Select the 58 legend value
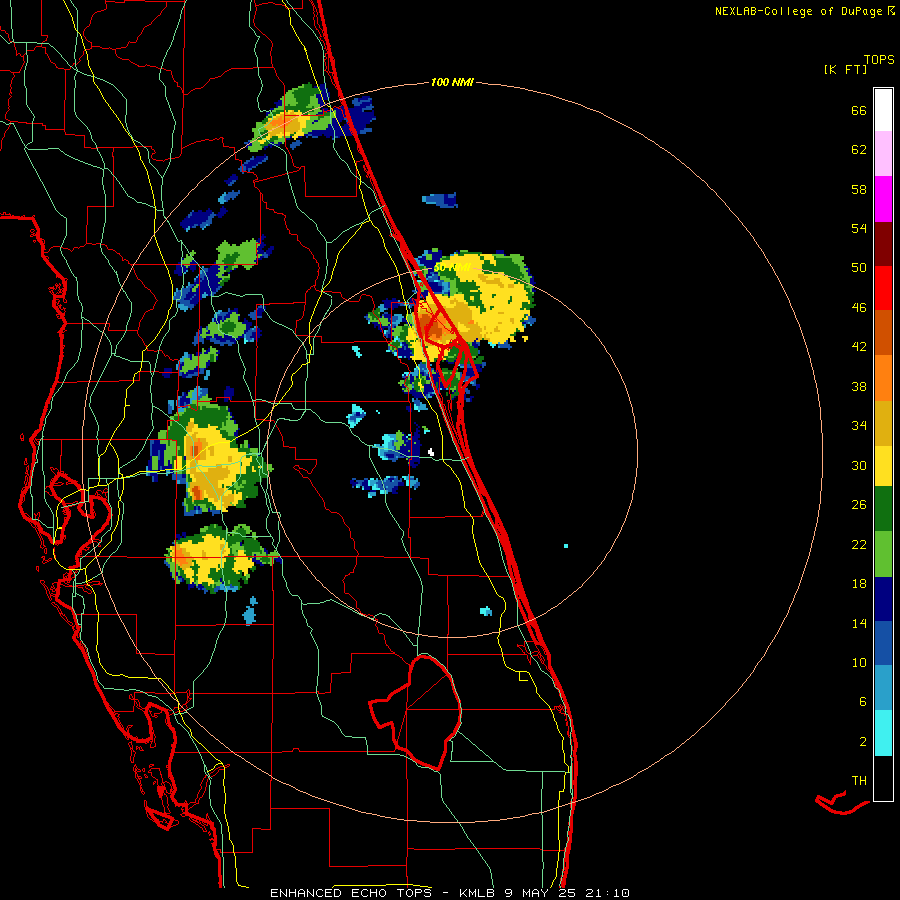900x900 pixels. (859, 189)
